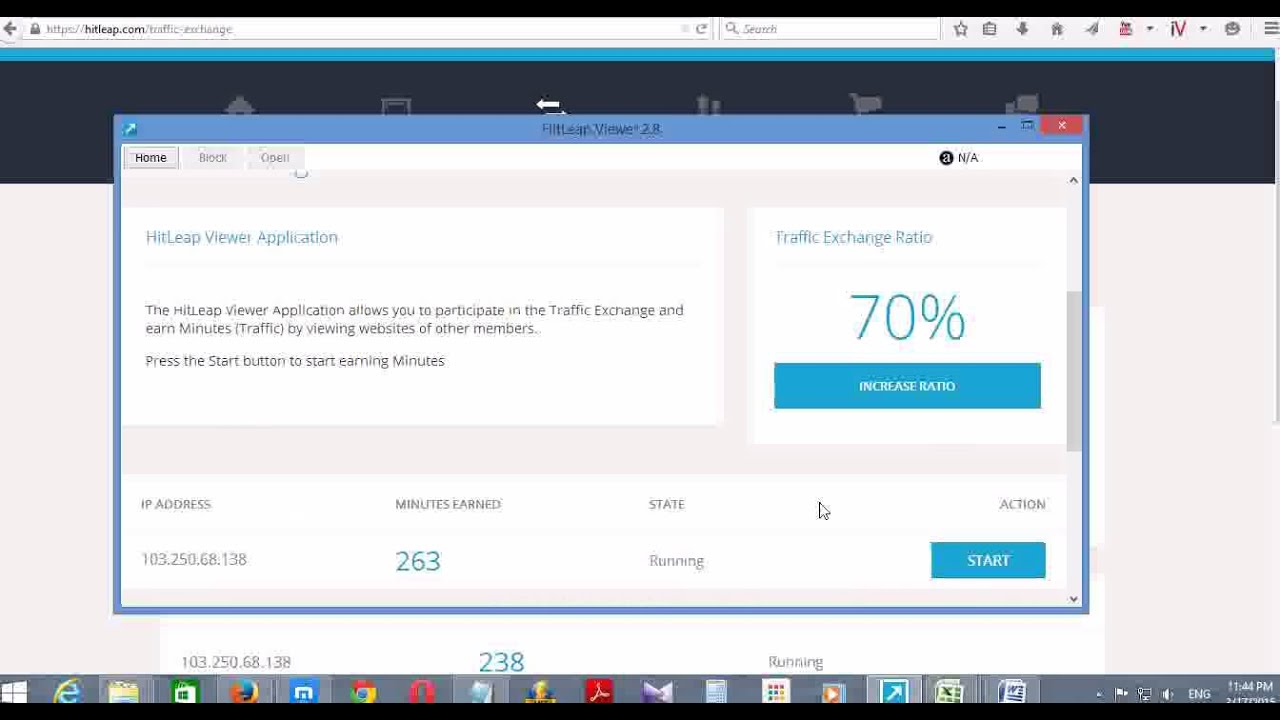Open Google Chrome from the taskbar
Screen dimensions: 1280x720
pos(363,692)
